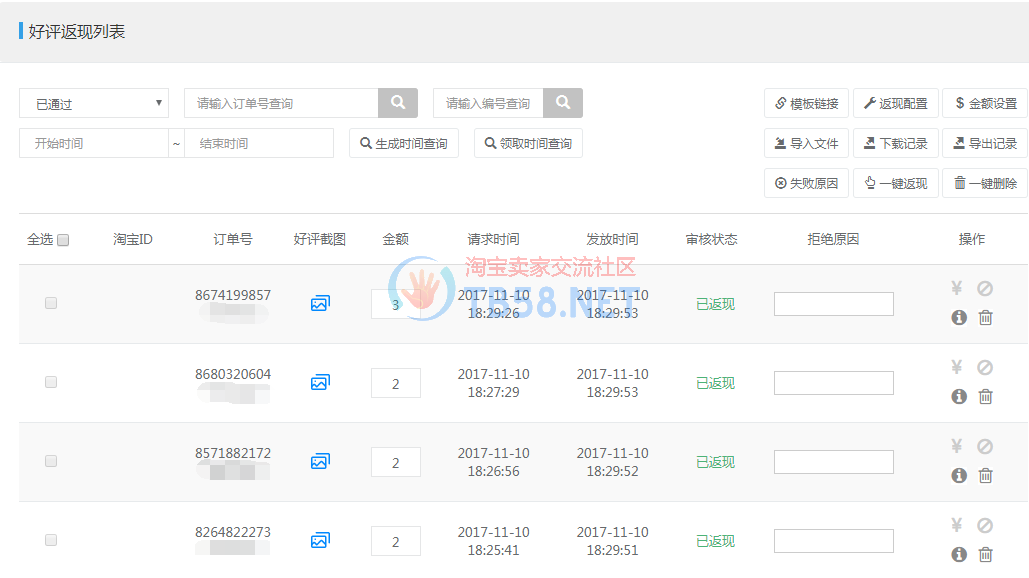The height and width of the screenshot is (578, 1029).
Task: Click the 生成时间查询 button
Action: pos(404,143)
